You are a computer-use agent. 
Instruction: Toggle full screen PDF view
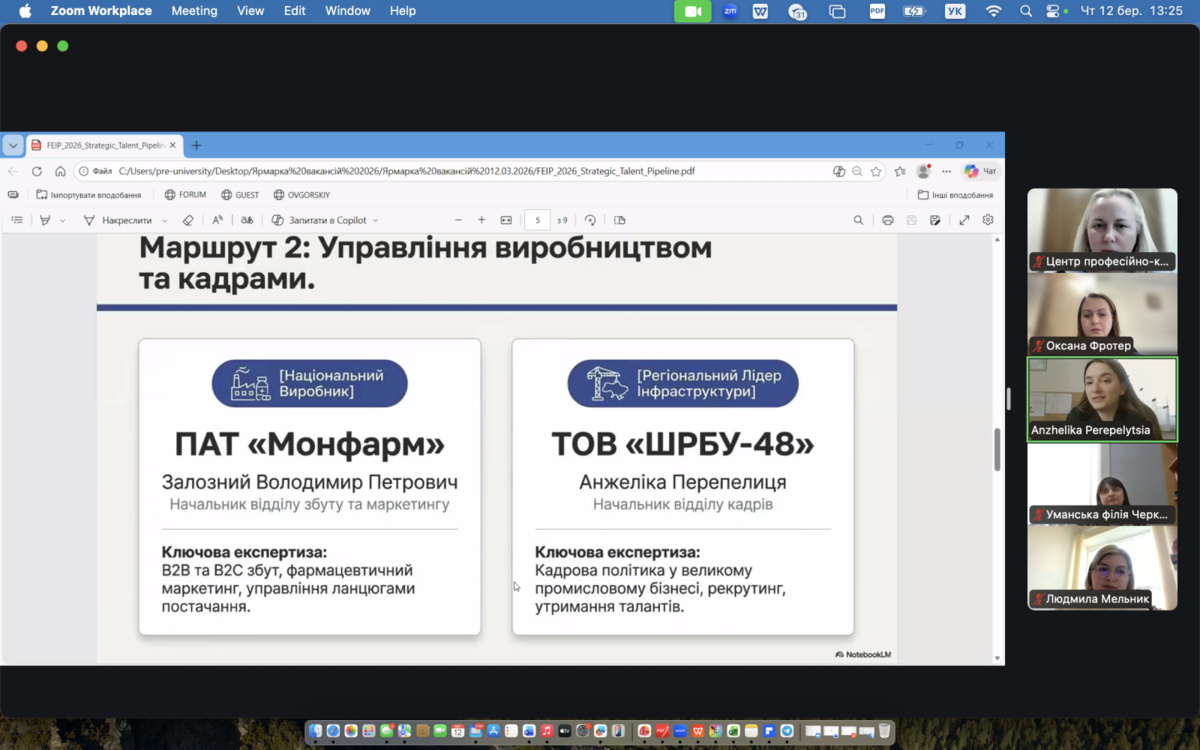pos(964,220)
